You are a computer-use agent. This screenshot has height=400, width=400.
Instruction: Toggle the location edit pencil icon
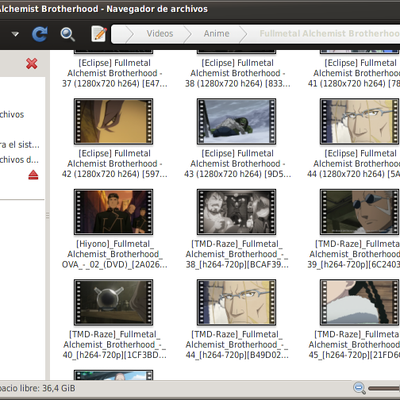point(99,34)
